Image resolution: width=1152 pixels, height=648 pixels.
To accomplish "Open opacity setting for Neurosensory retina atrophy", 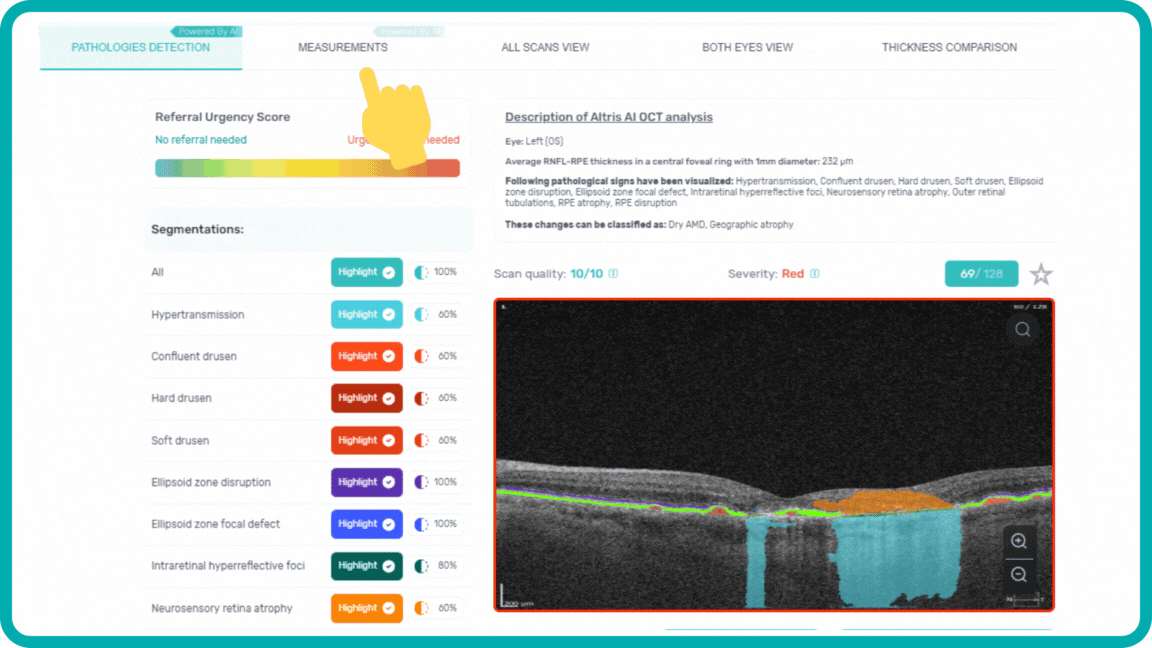I will coord(421,608).
